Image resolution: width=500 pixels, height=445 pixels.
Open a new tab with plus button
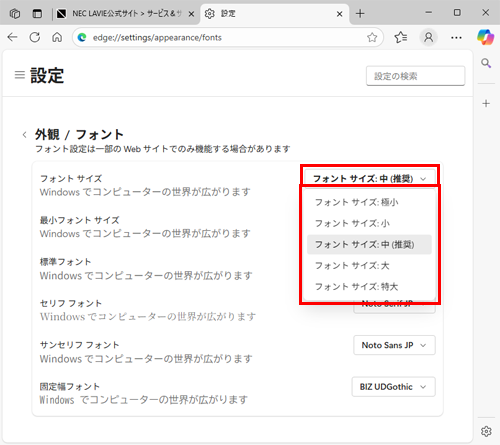tap(360, 14)
